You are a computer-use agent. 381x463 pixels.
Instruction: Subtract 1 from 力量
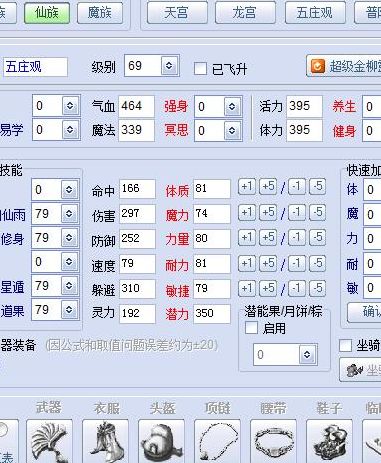296,238
